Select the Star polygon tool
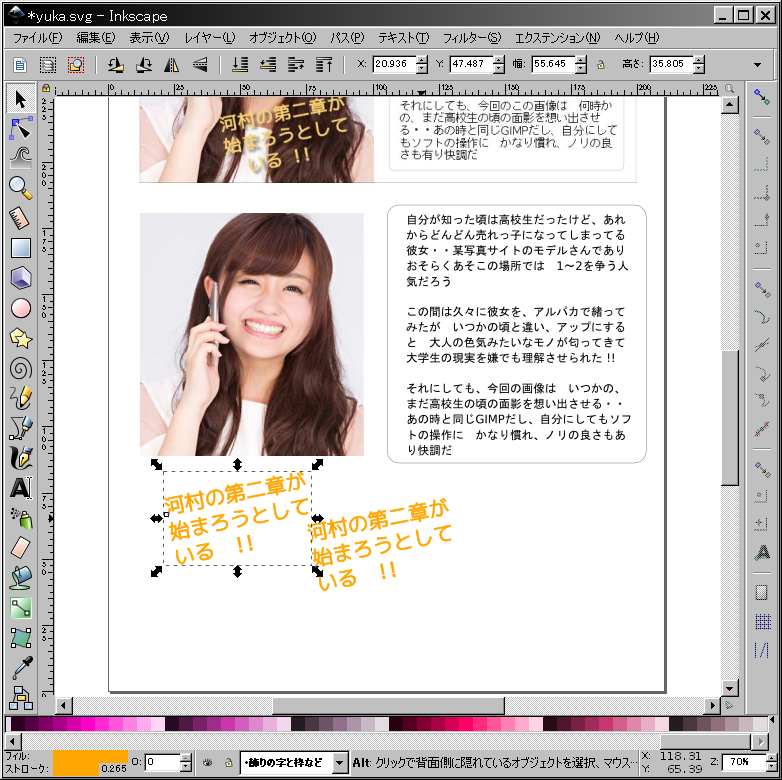The image size is (782, 780). point(20,339)
